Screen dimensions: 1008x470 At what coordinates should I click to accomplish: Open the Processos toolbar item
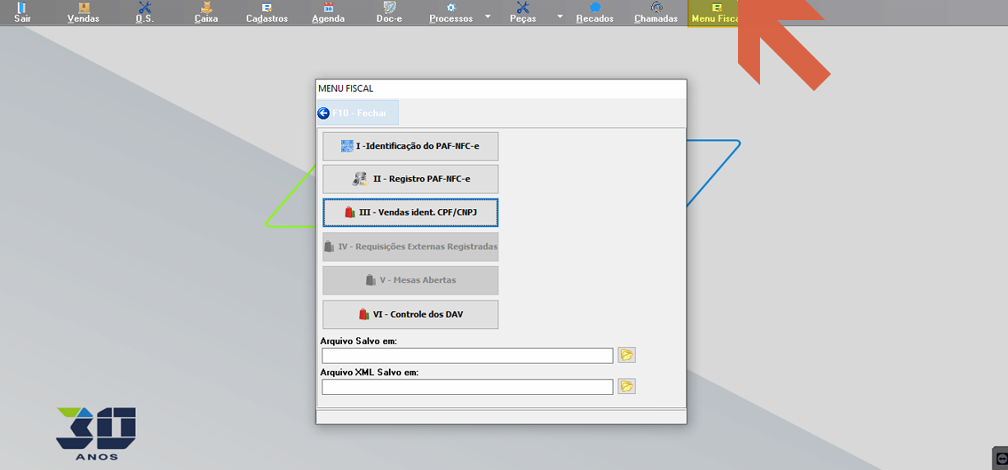(x=451, y=13)
